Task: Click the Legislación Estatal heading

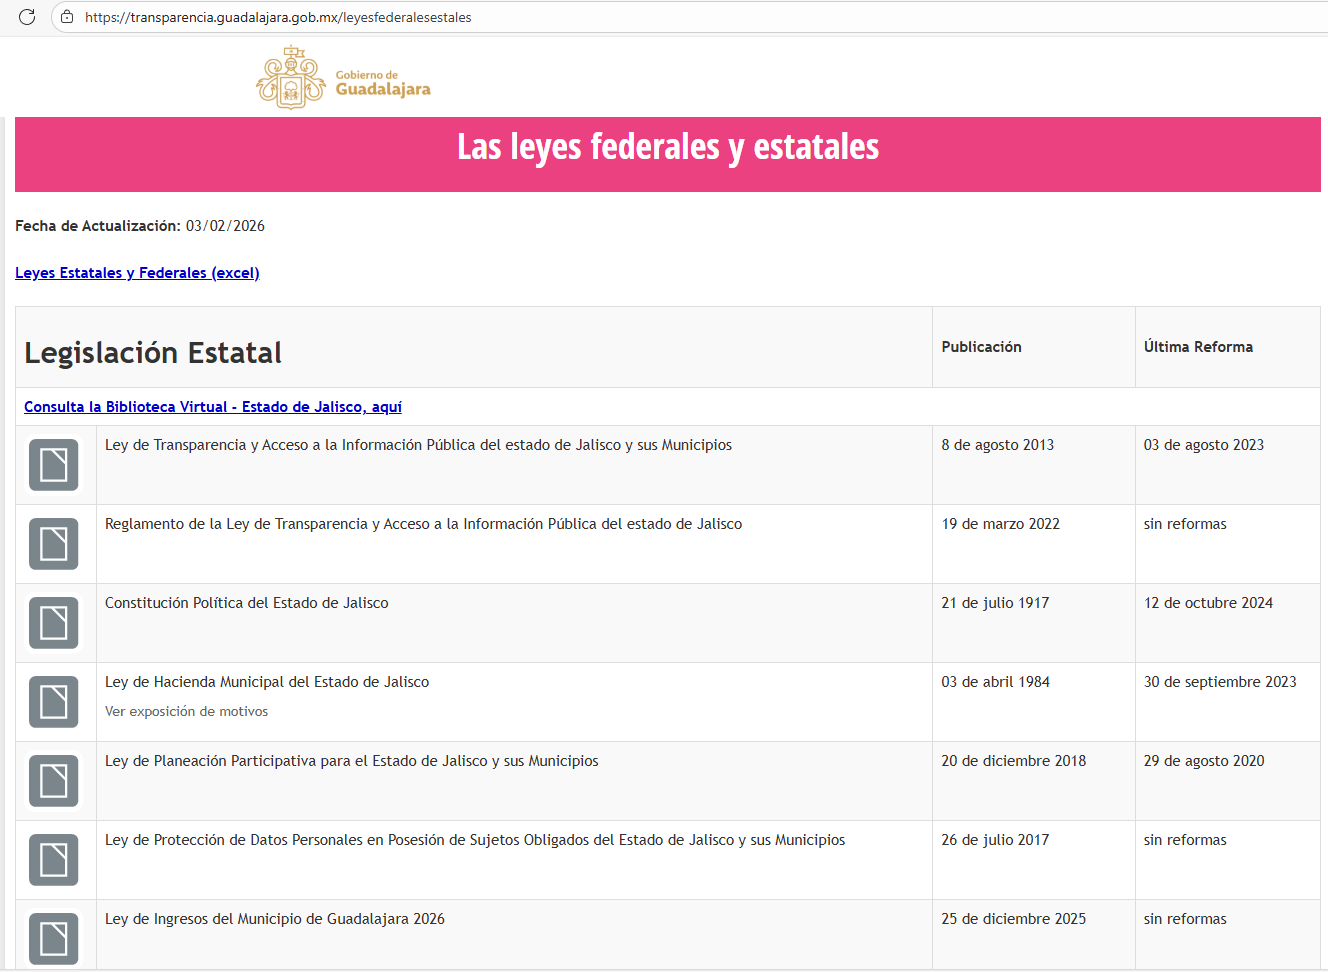Action: [153, 353]
